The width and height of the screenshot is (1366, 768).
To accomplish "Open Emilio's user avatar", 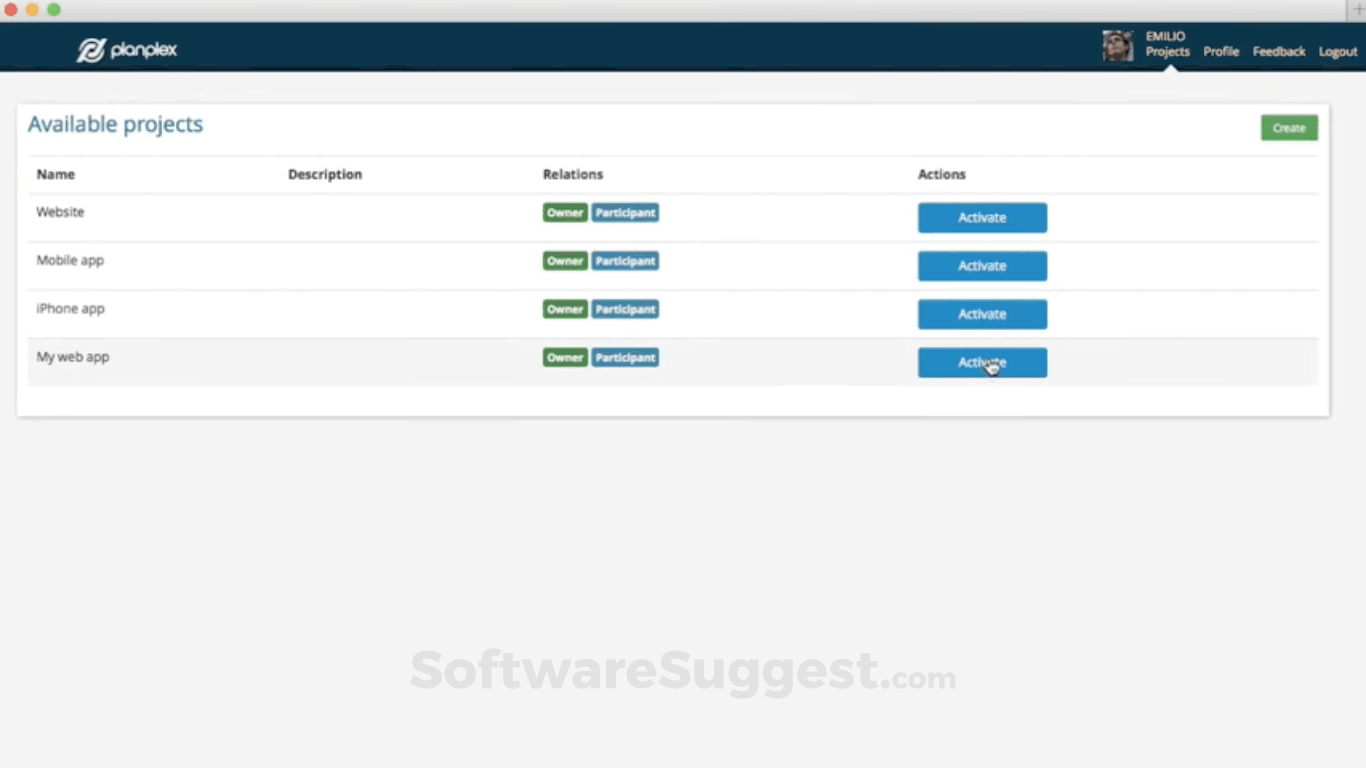I will pyautogui.click(x=1118, y=46).
